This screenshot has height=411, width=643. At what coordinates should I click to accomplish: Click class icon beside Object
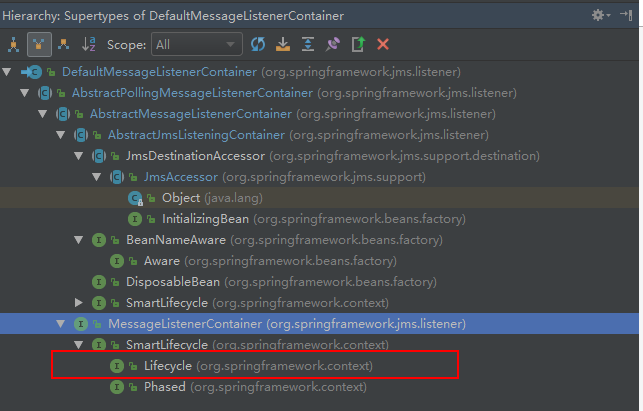point(135,198)
